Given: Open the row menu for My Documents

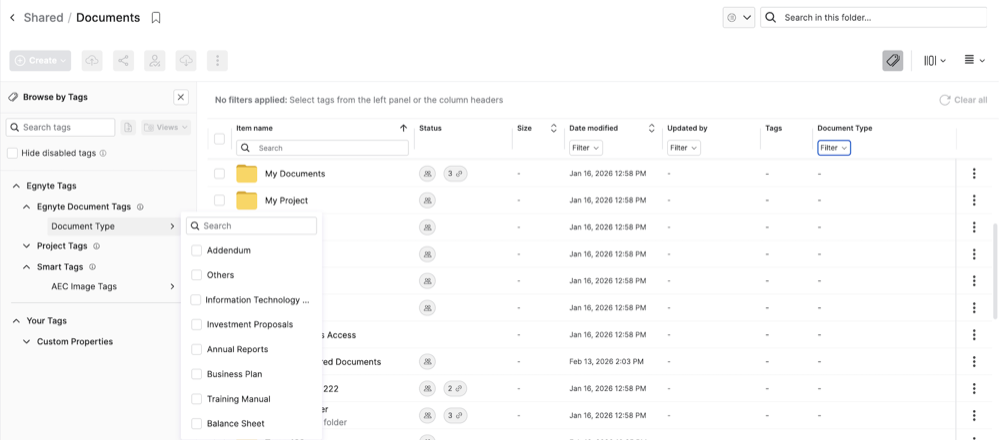Looking at the screenshot, I should click(974, 173).
